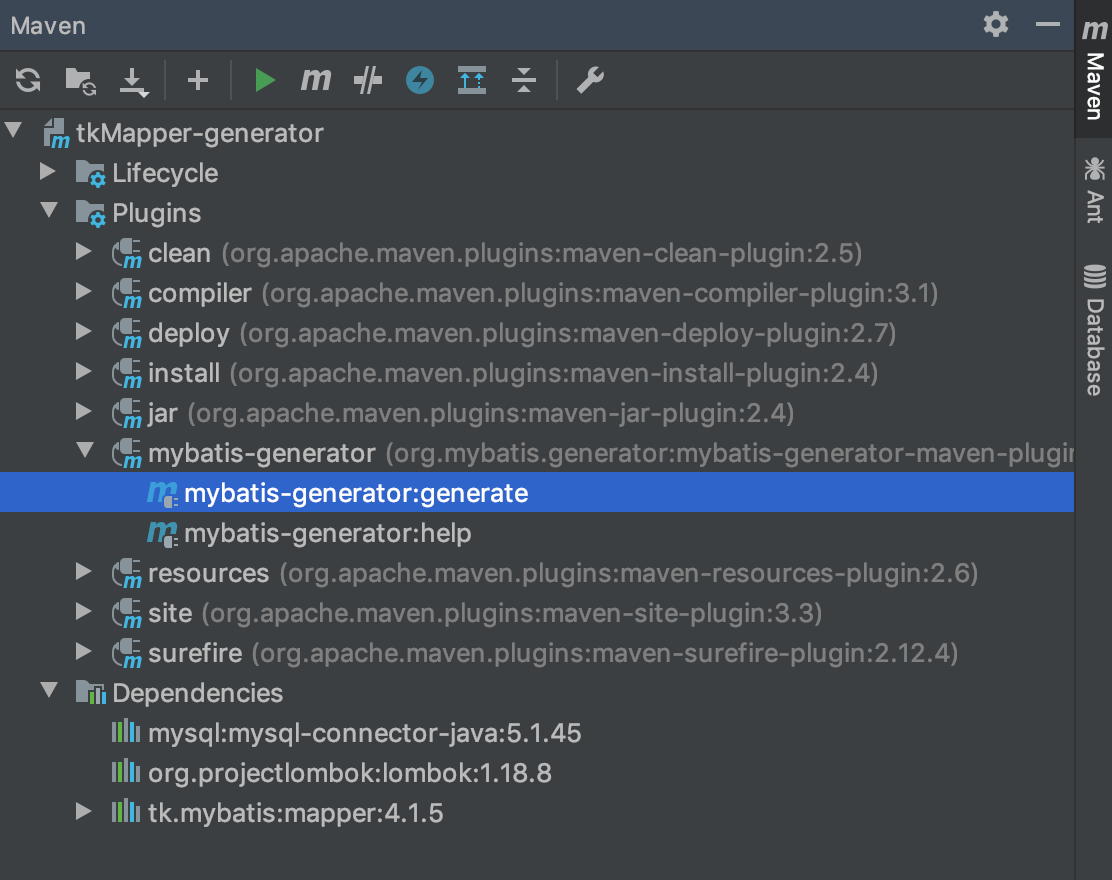Reimport all Maven projects
Screen dimensions: 1112x880
tap(28, 80)
